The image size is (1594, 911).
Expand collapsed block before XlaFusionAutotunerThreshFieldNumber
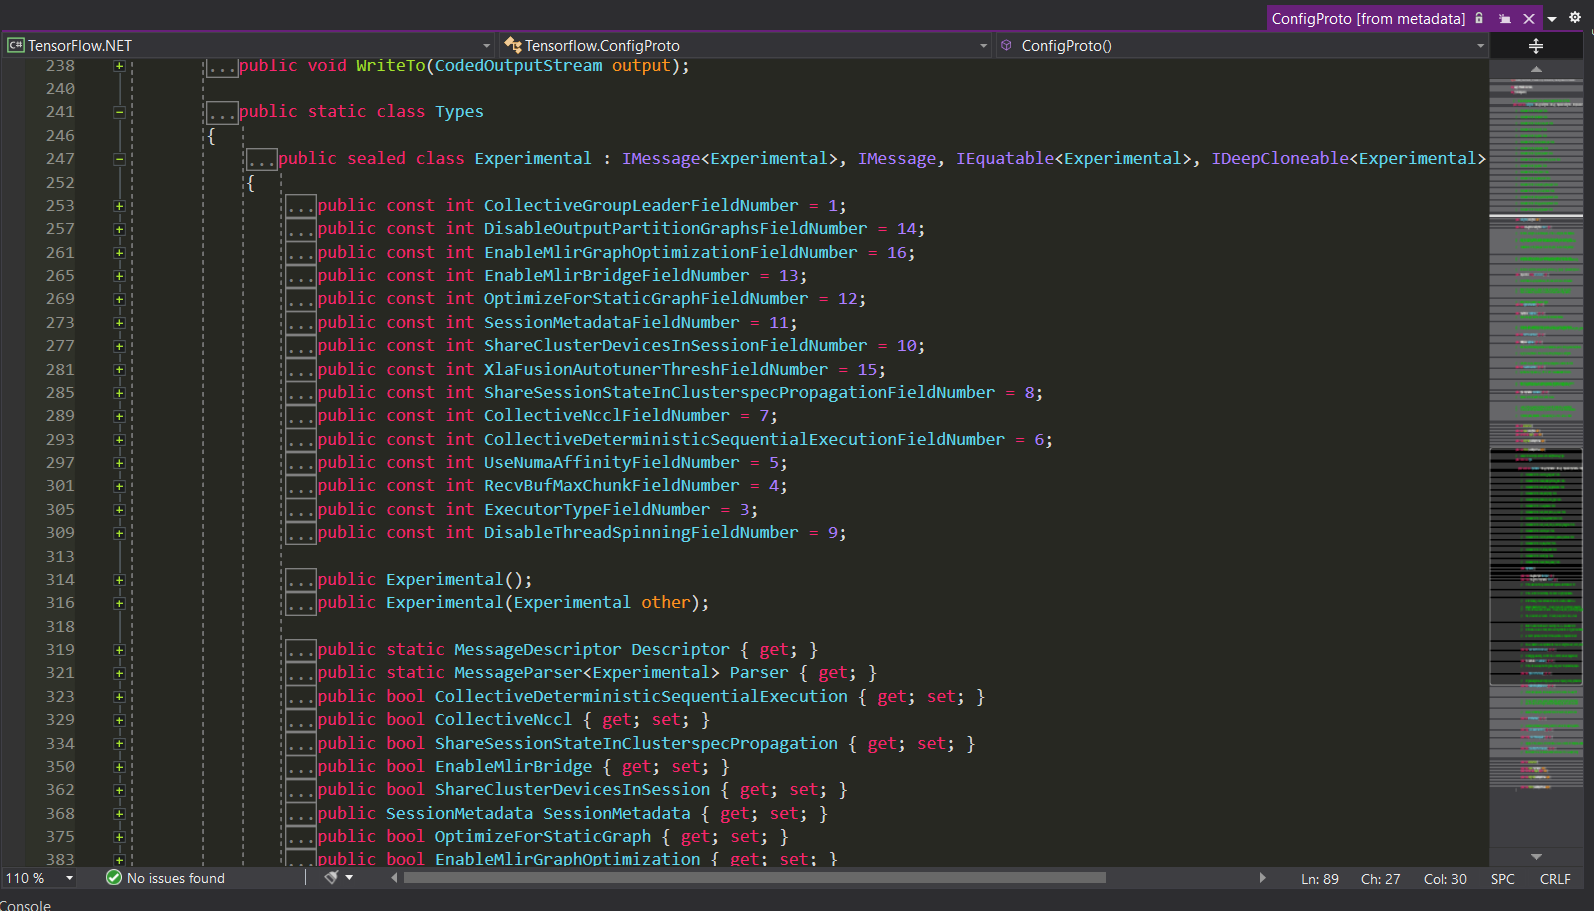click(x=300, y=370)
